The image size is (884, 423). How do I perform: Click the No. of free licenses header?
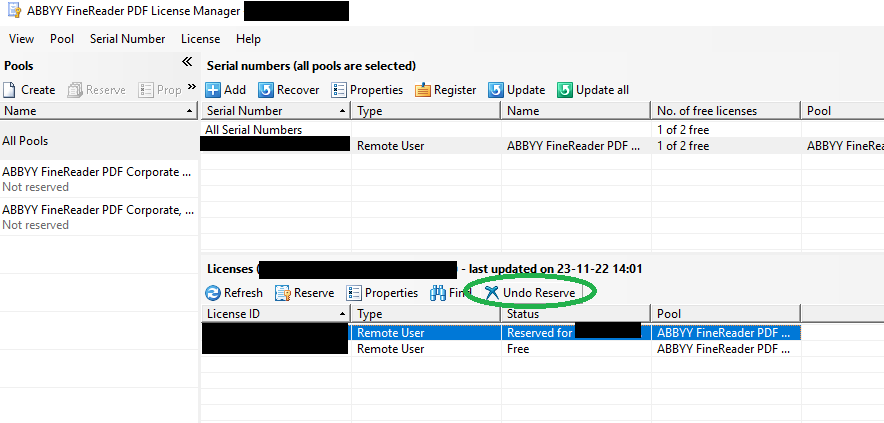[x=726, y=111]
